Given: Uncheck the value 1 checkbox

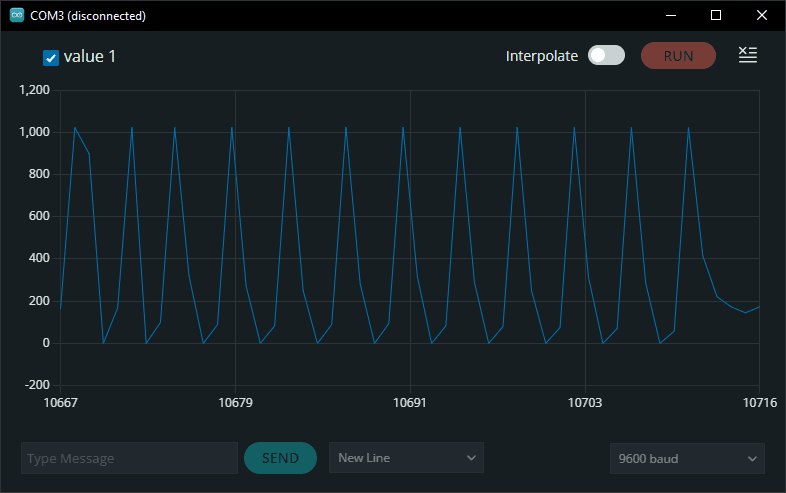Looking at the screenshot, I should [51, 58].
